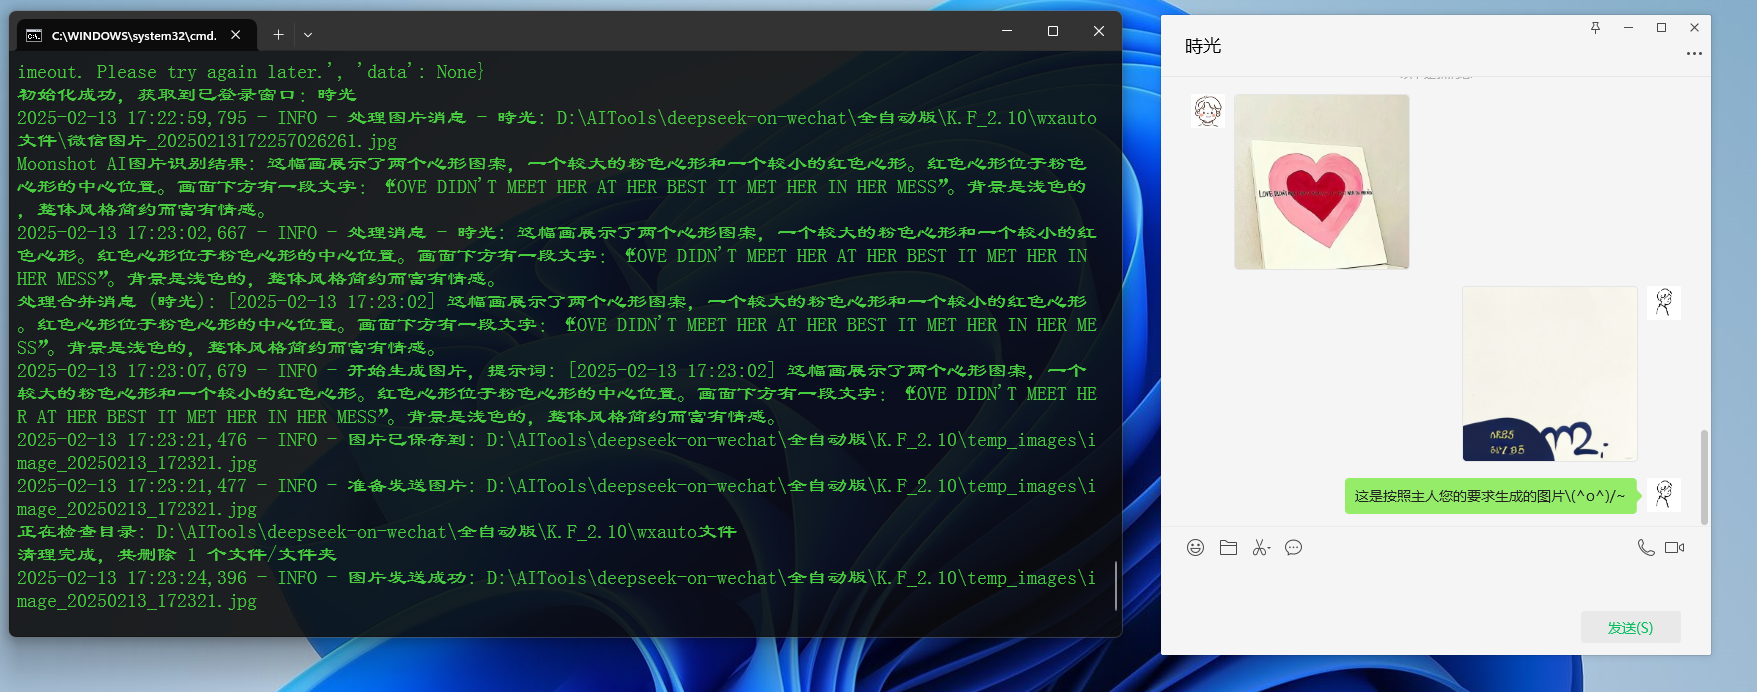The image size is (1757, 692).
Task: Click timestamp '2025-02-13 17:23:21,476' in terminal
Action: coord(132,440)
